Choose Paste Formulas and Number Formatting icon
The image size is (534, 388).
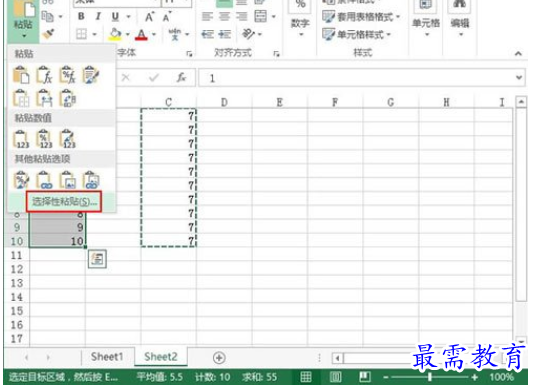[67, 75]
